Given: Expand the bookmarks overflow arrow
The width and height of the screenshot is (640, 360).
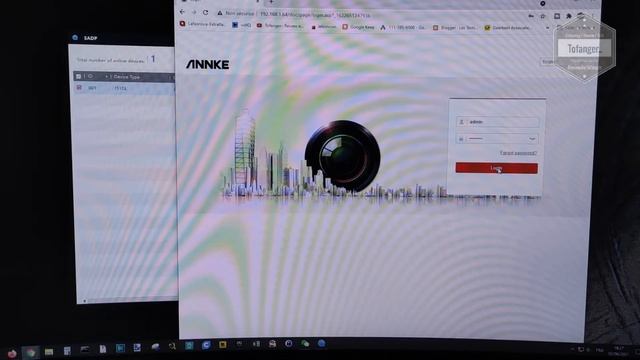Looking at the screenshot, I should [x=547, y=28].
